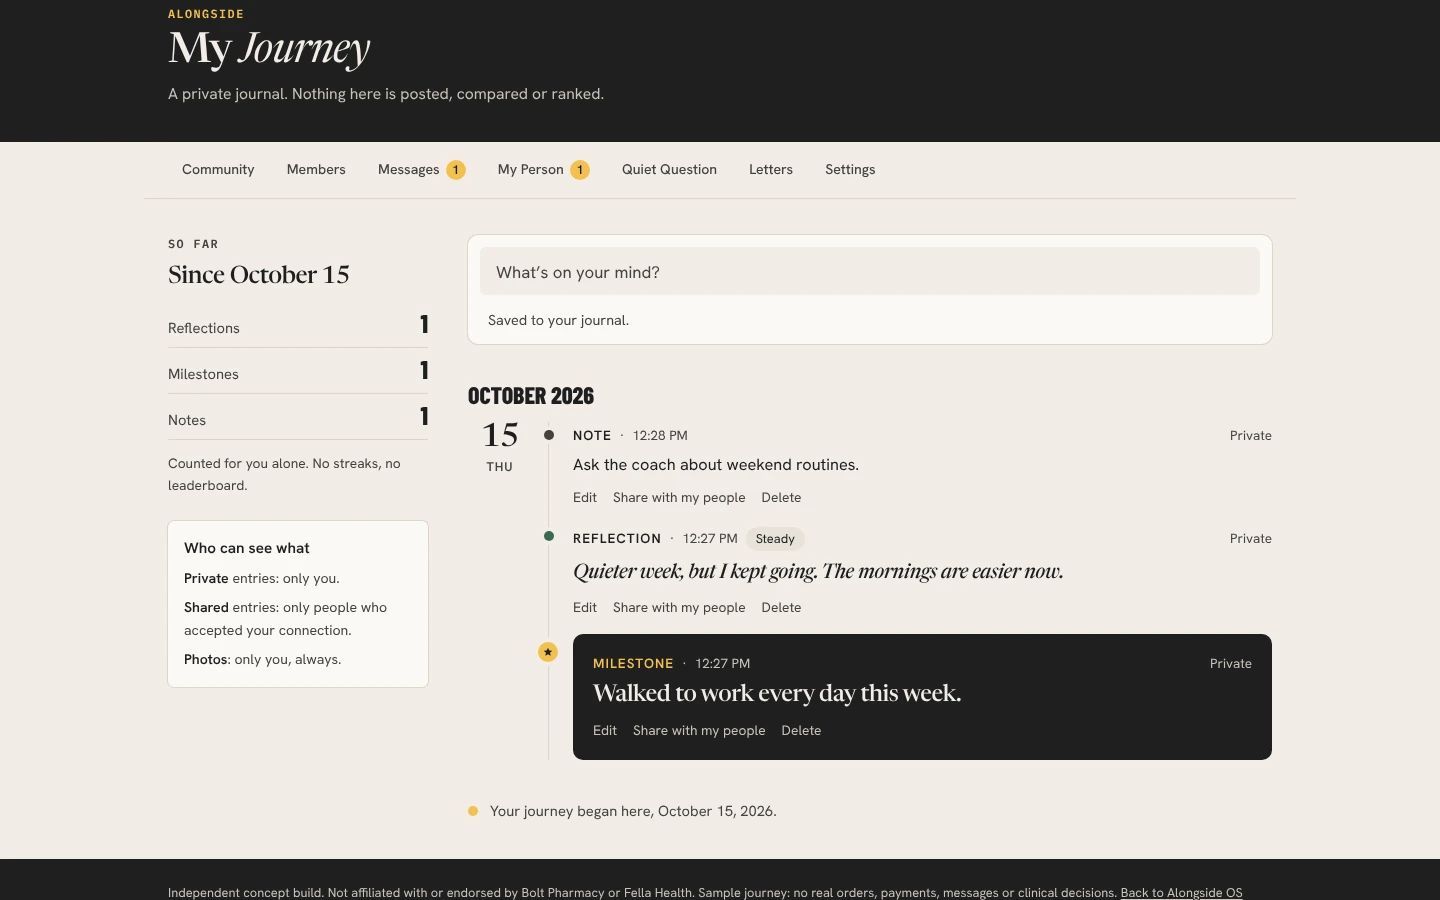The height and width of the screenshot is (900, 1440).
Task: Click "Your journey began here" text
Action: click(633, 811)
